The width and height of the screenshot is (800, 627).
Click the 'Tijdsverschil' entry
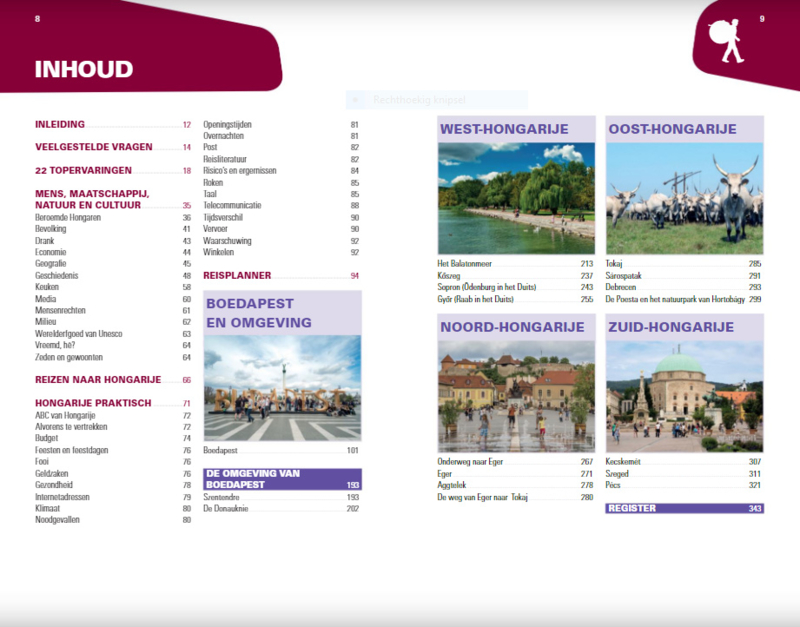coord(281,217)
